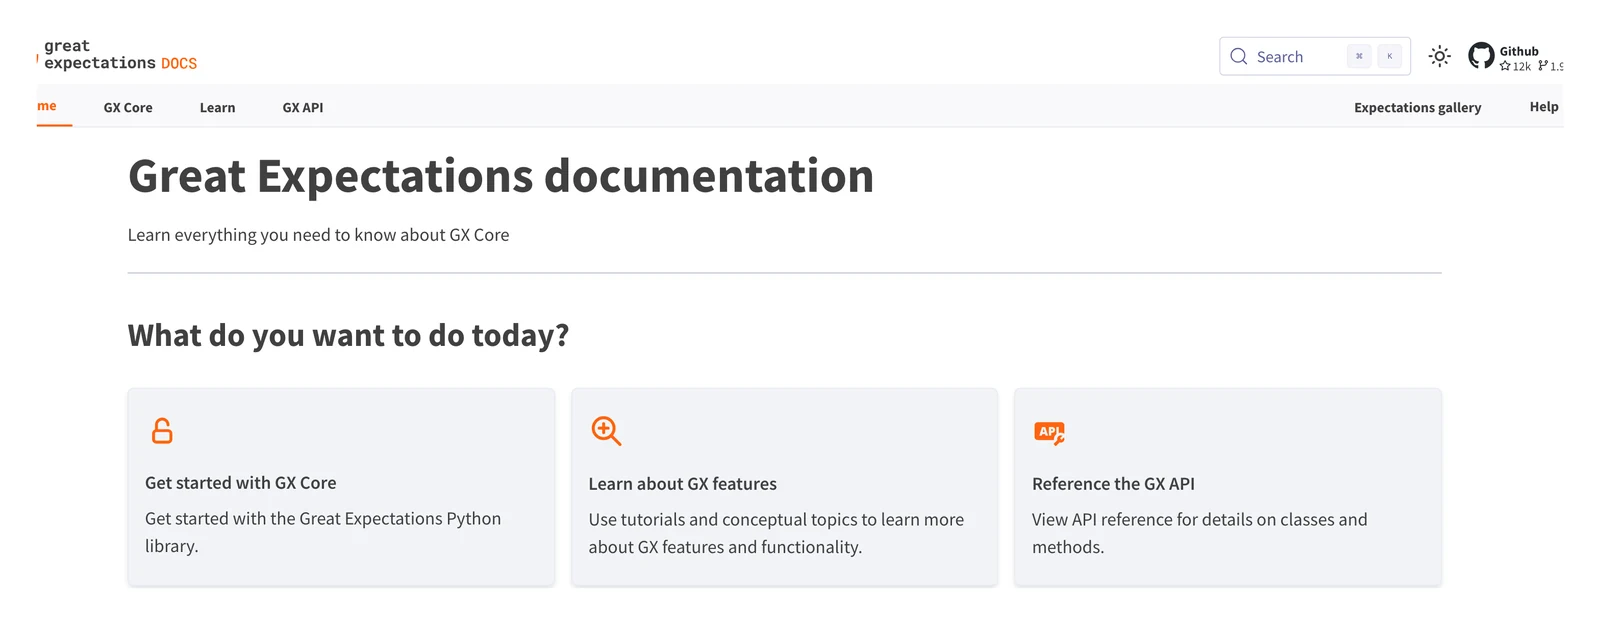Select the partially visible Home tab
Image resolution: width=1600 pixels, height=625 pixels.
(54, 106)
